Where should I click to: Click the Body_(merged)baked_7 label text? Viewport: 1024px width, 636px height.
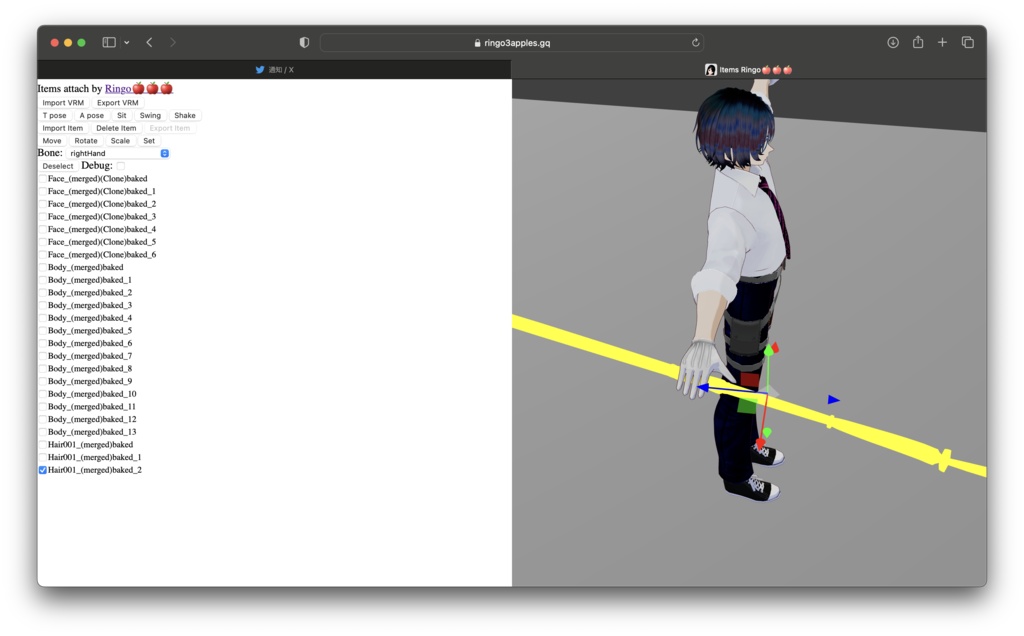coord(89,356)
